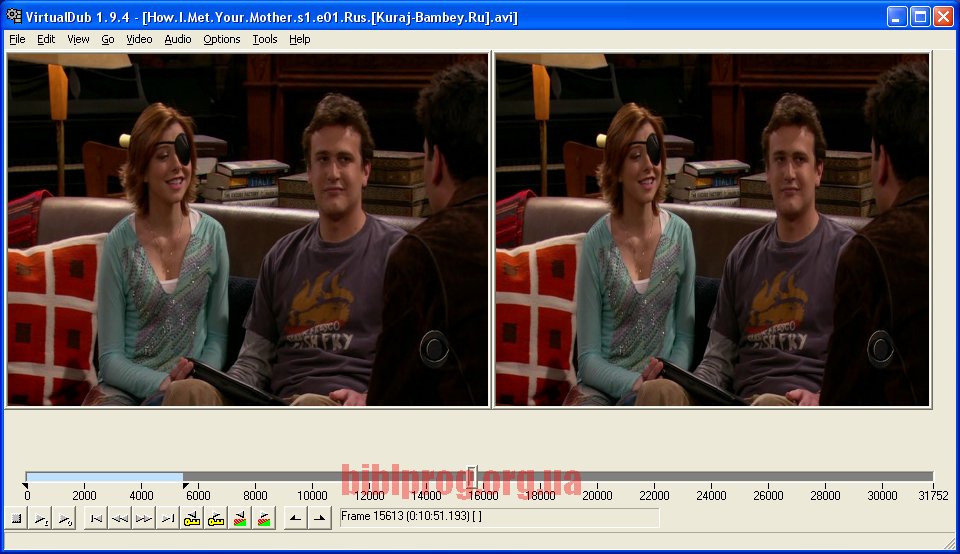Go to previous key frame
960x554 pixels.
[192, 518]
